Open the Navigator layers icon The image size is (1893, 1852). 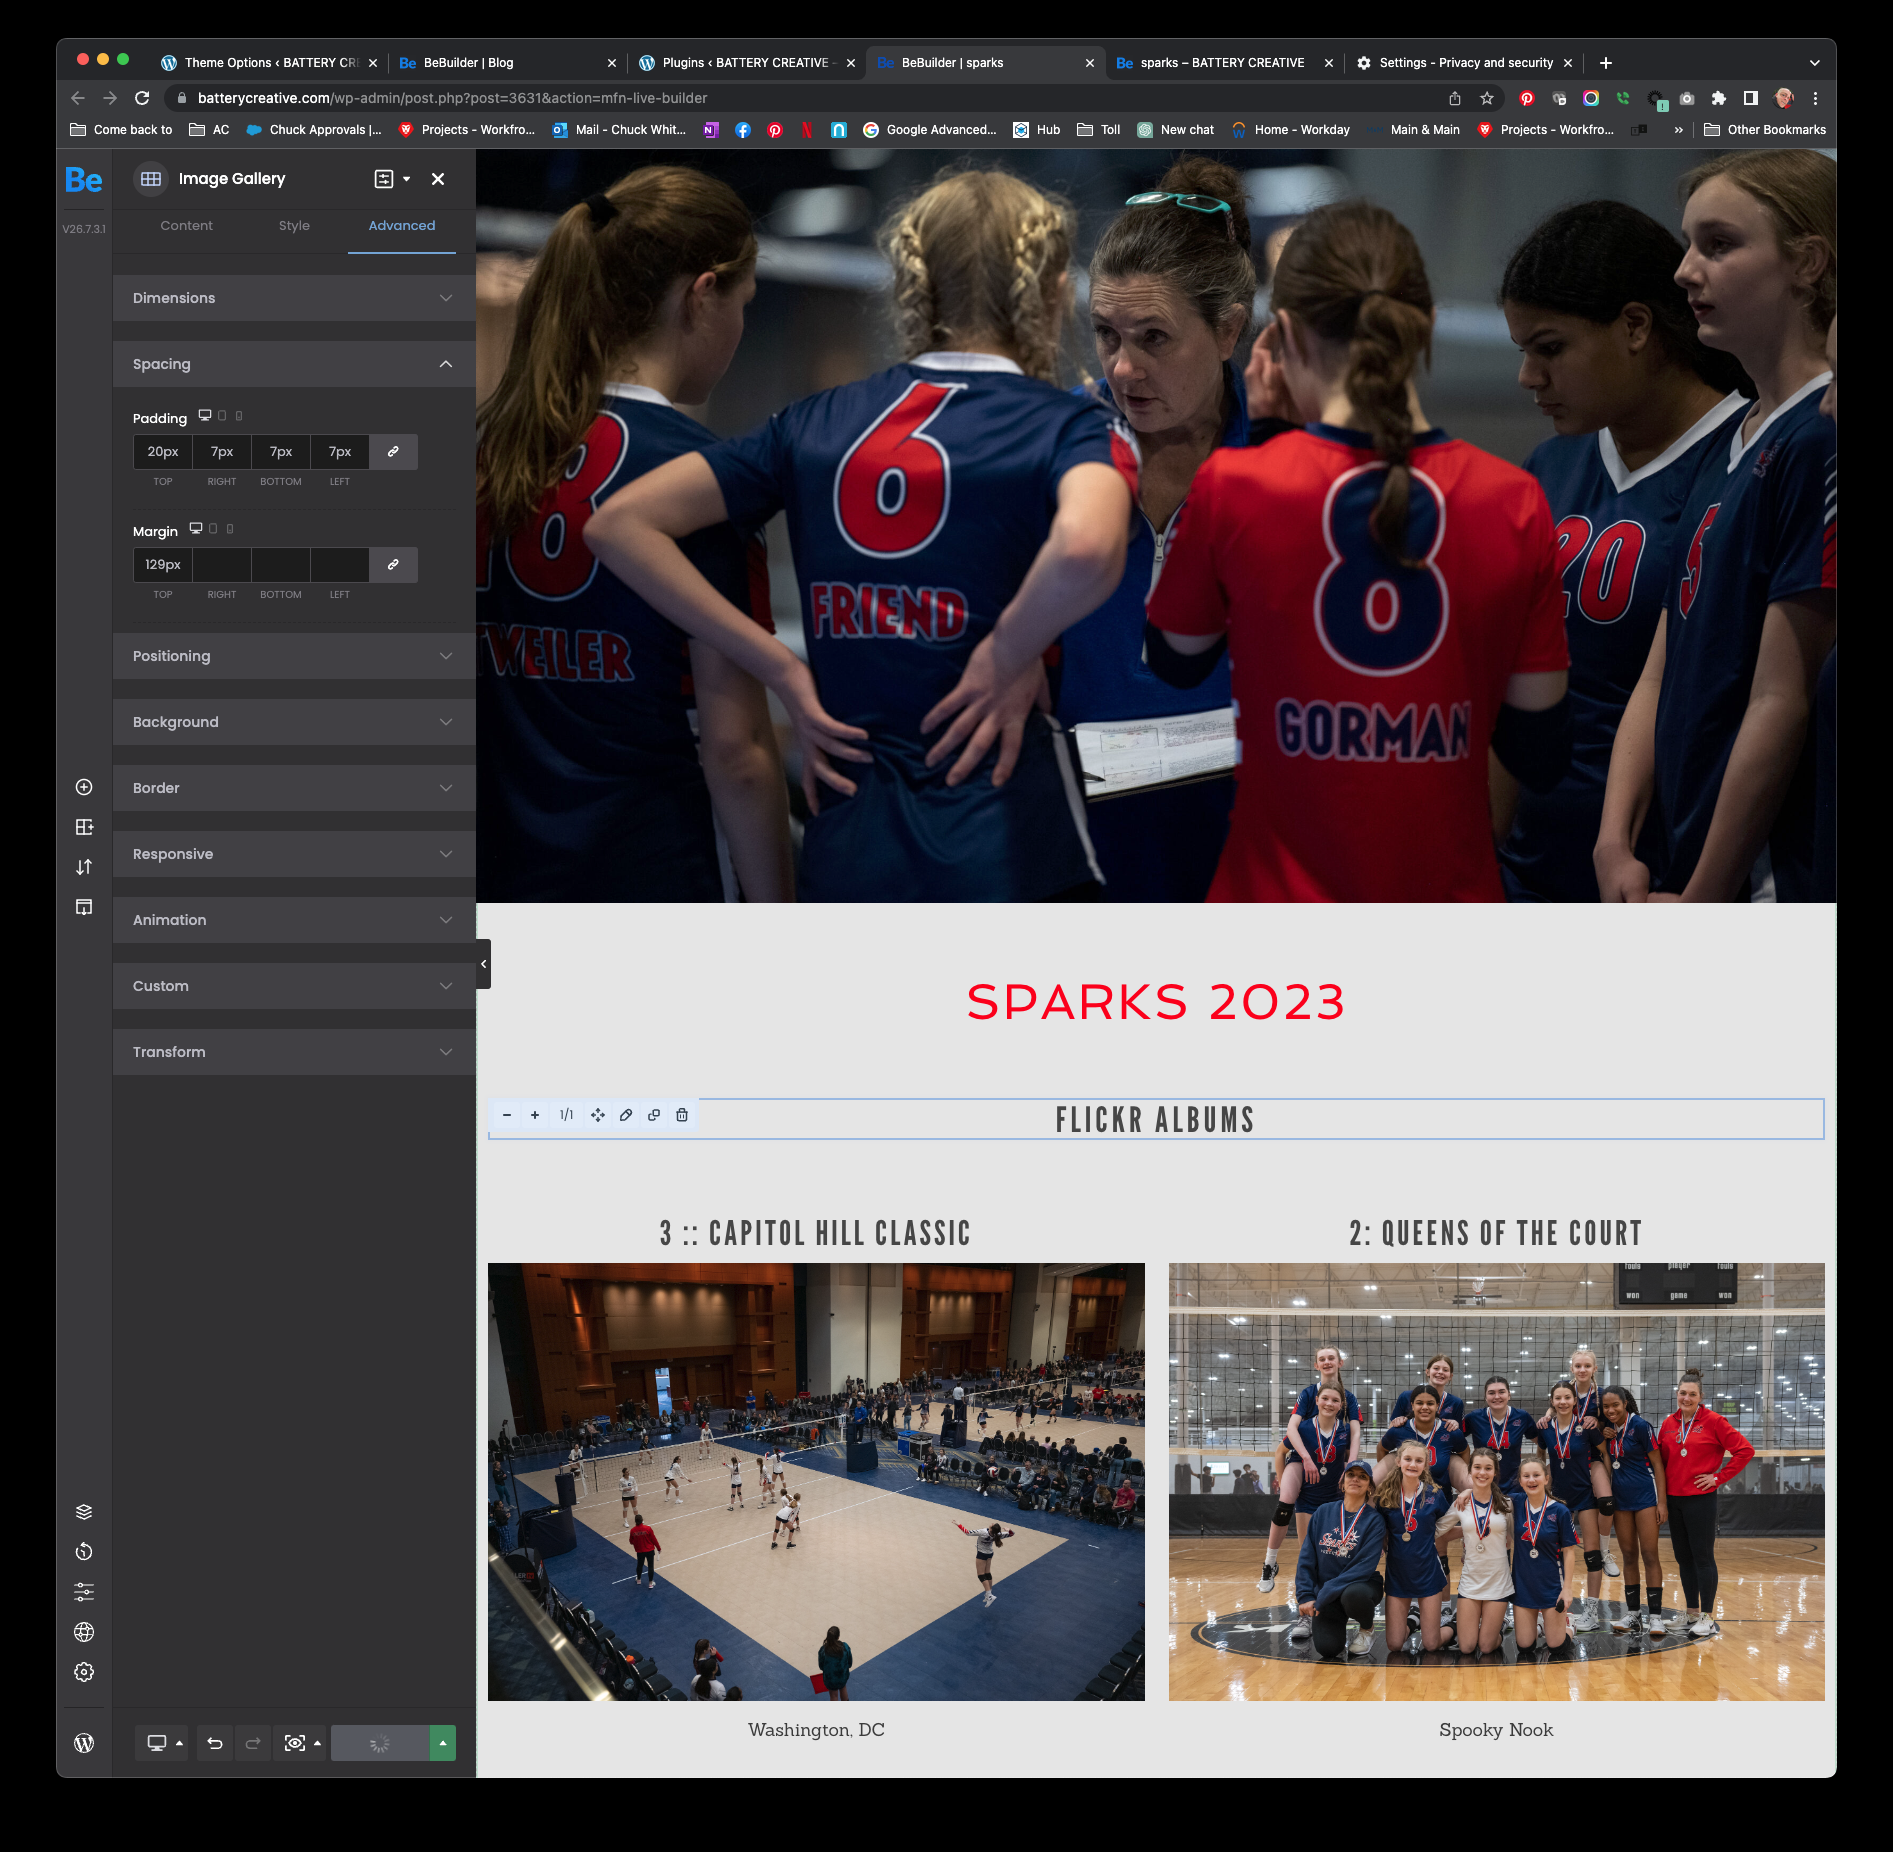tap(84, 1512)
